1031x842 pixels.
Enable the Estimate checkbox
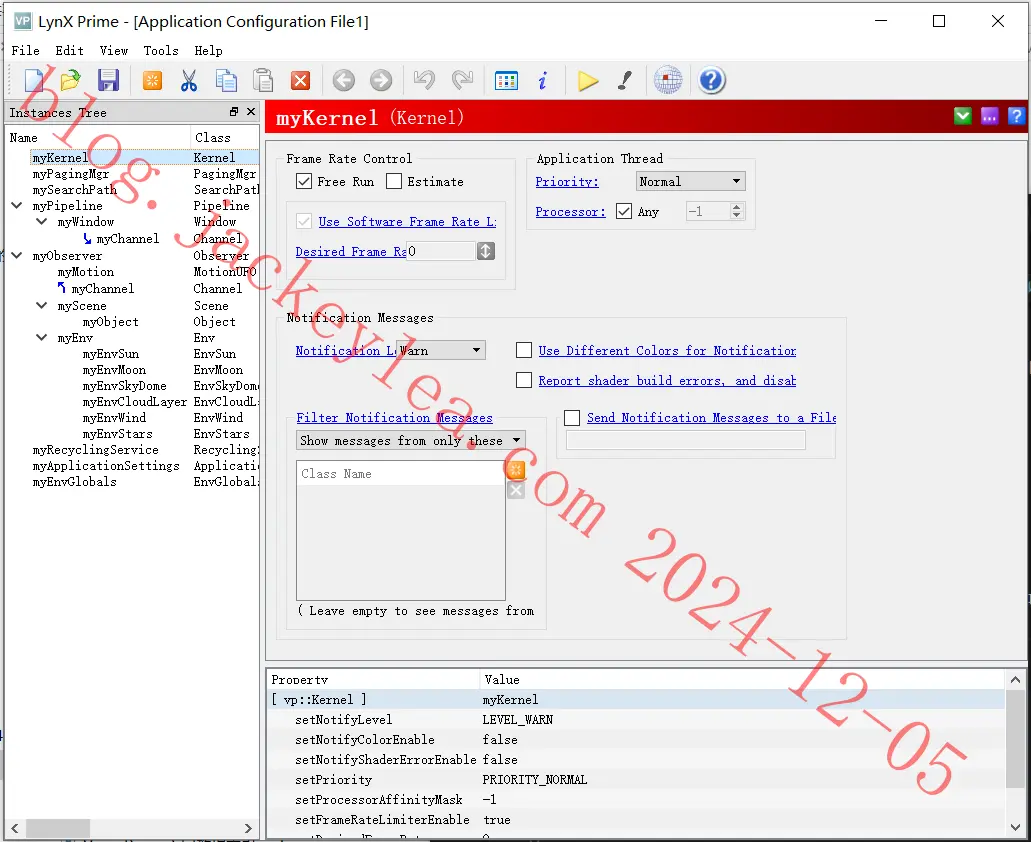click(x=394, y=181)
